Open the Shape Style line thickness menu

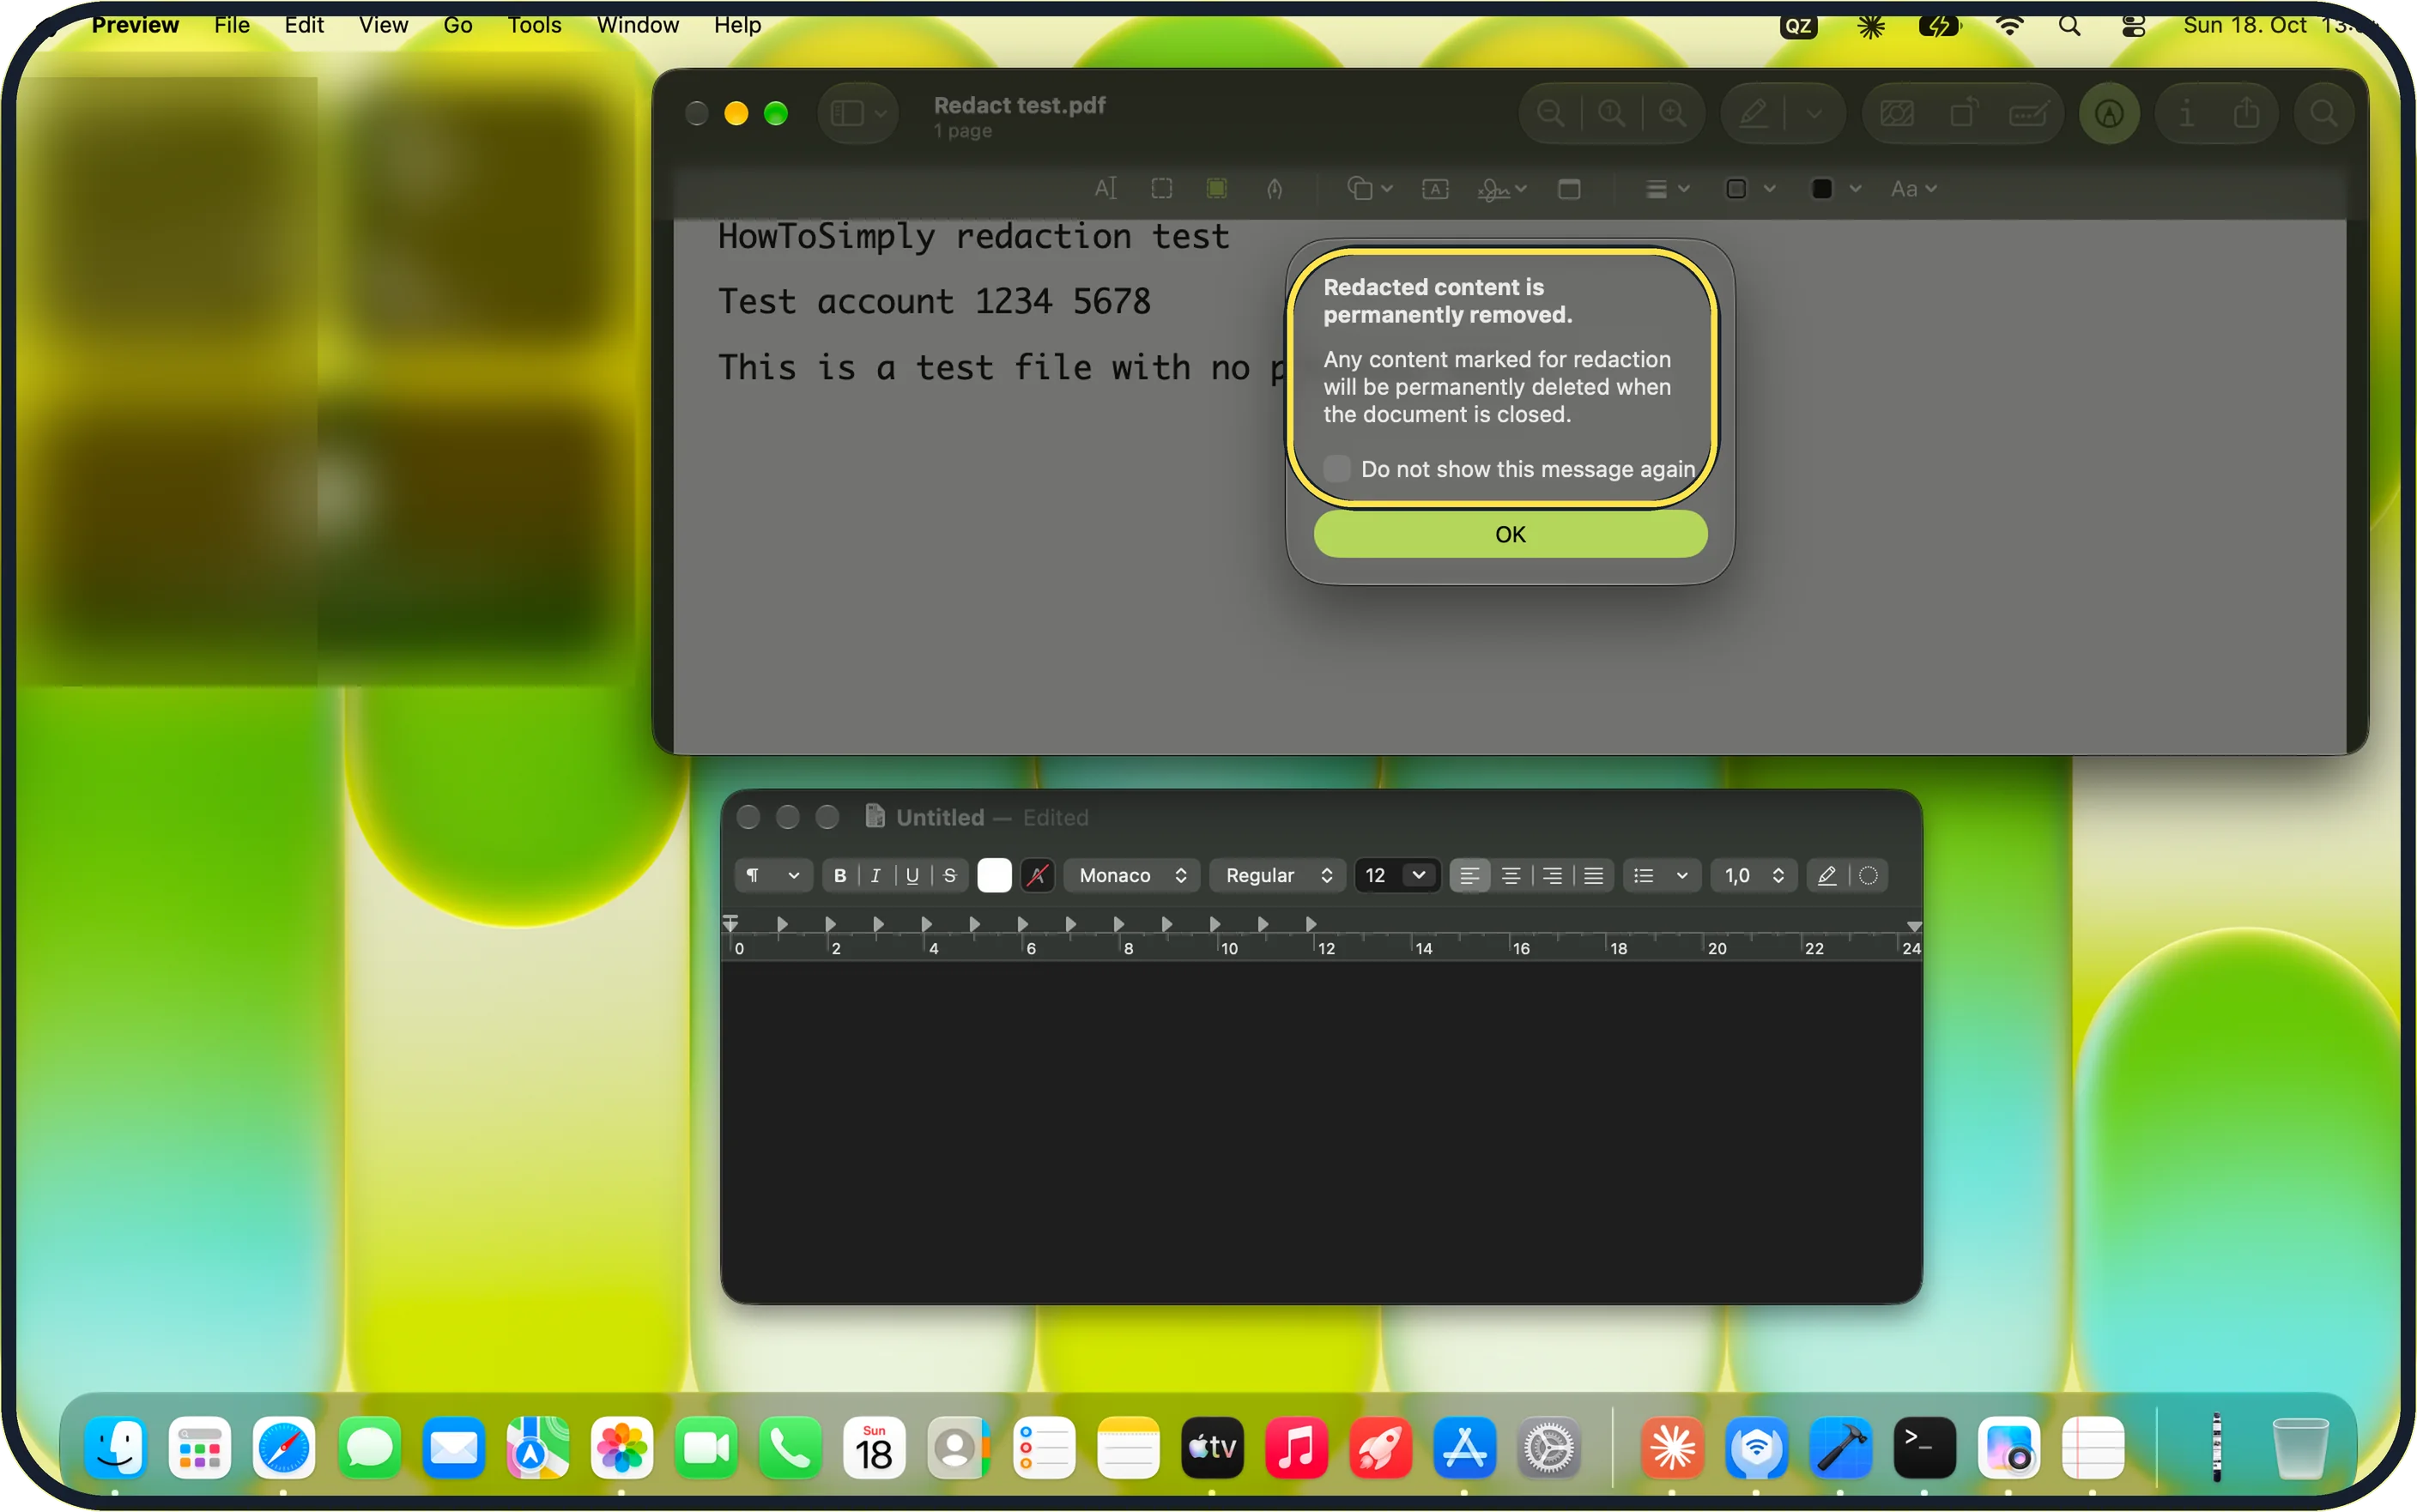[x=1666, y=188]
